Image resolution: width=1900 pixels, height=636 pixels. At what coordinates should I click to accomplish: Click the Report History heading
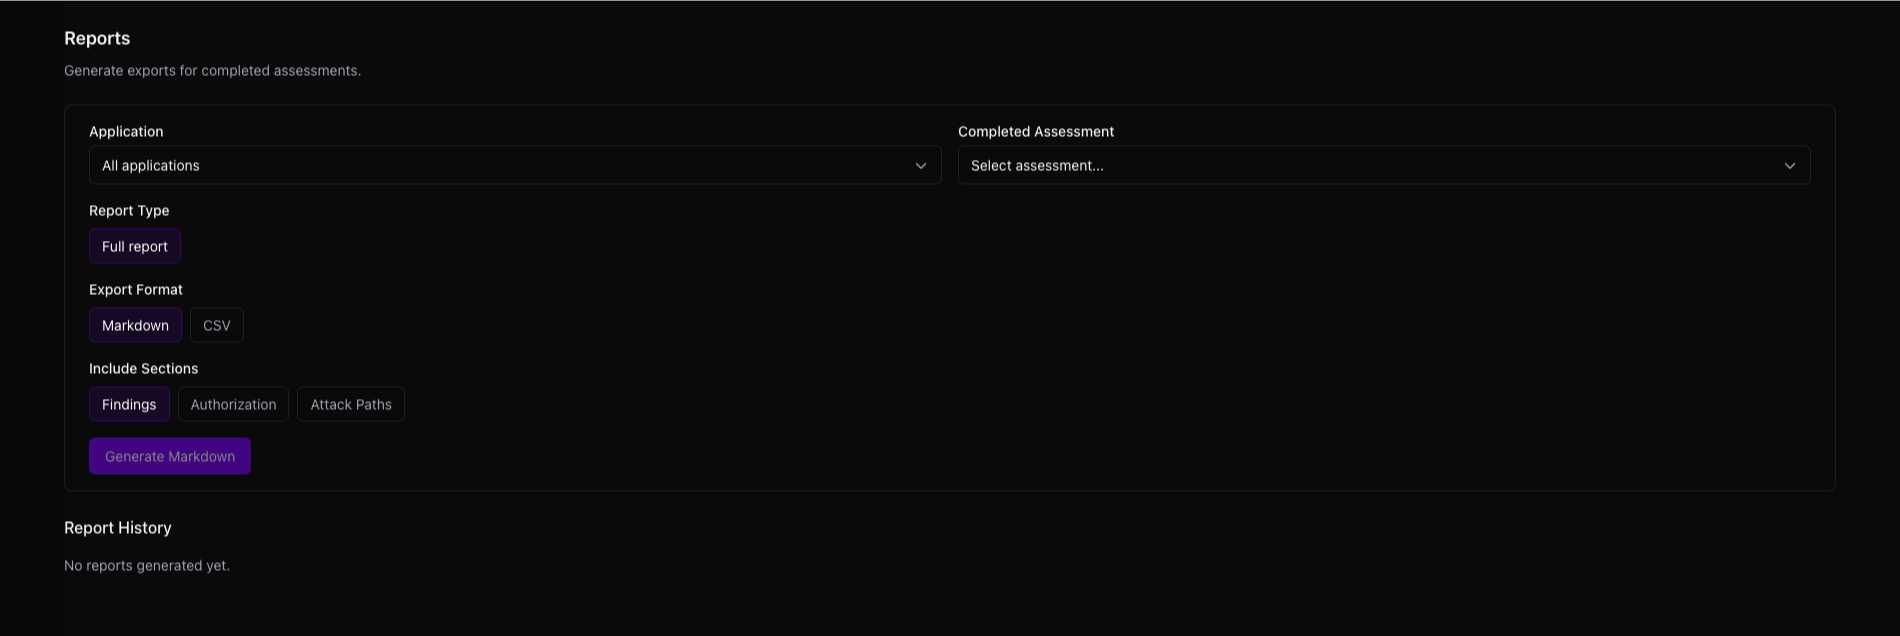(x=118, y=528)
